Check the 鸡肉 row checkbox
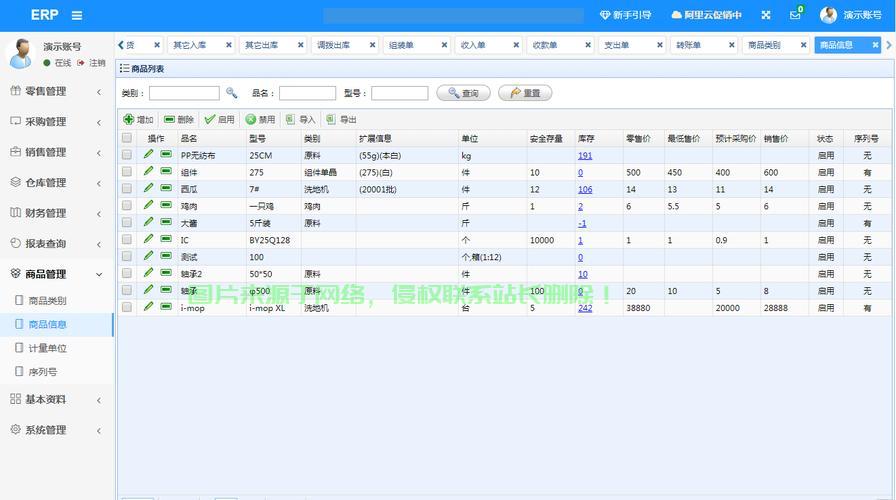 [x=127, y=205]
